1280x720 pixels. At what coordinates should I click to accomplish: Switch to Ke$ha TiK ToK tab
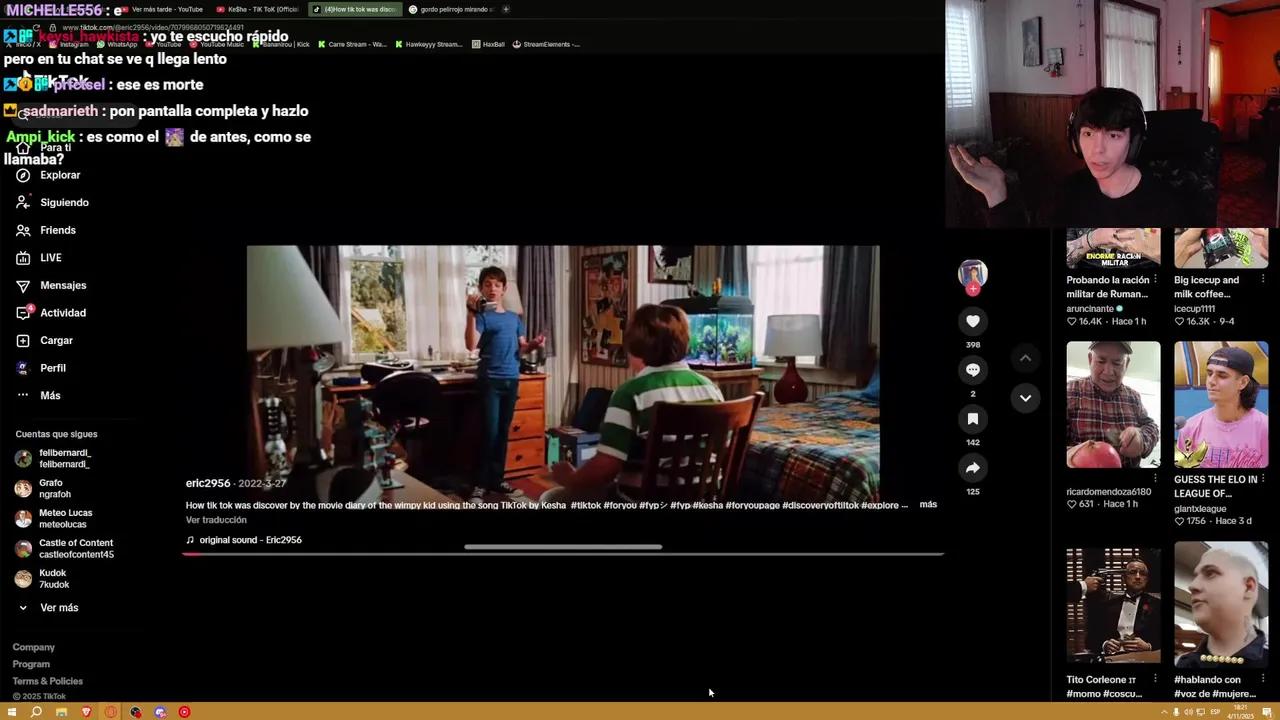tap(257, 9)
